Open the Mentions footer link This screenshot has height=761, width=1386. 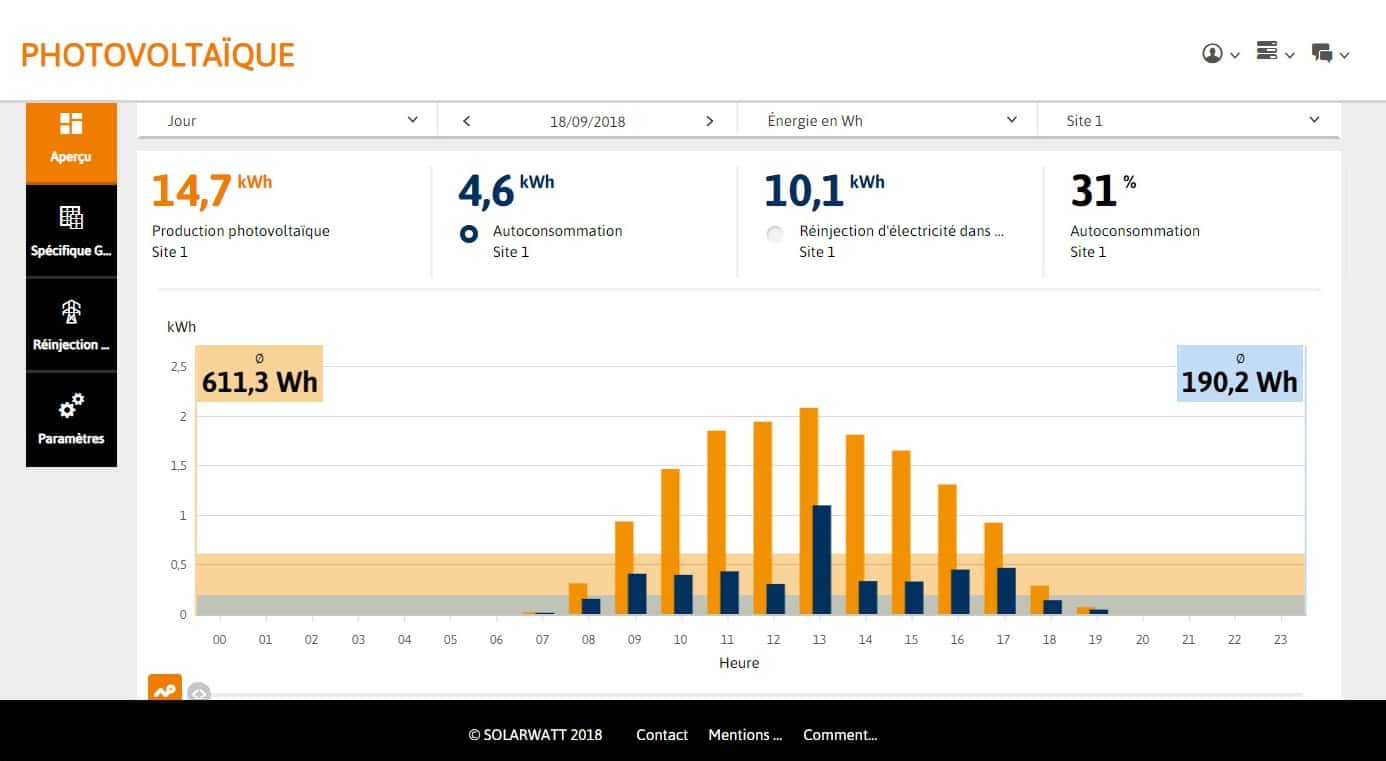pyautogui.click(x=745, y=735)
